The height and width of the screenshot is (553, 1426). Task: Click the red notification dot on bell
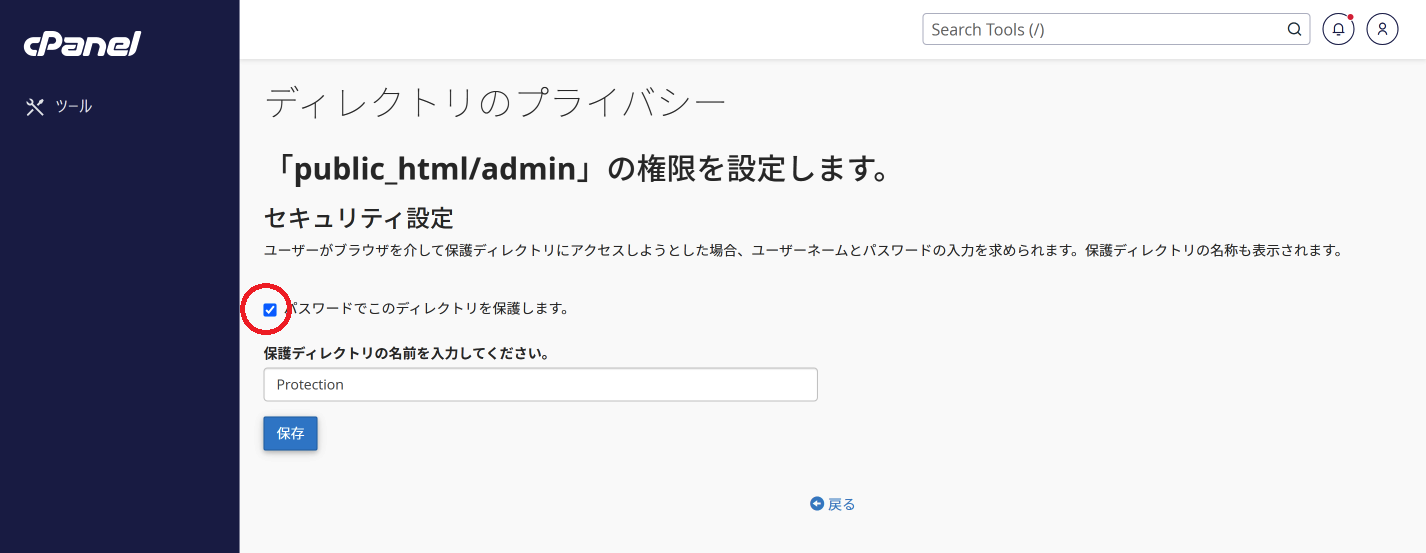(1350, 17)
